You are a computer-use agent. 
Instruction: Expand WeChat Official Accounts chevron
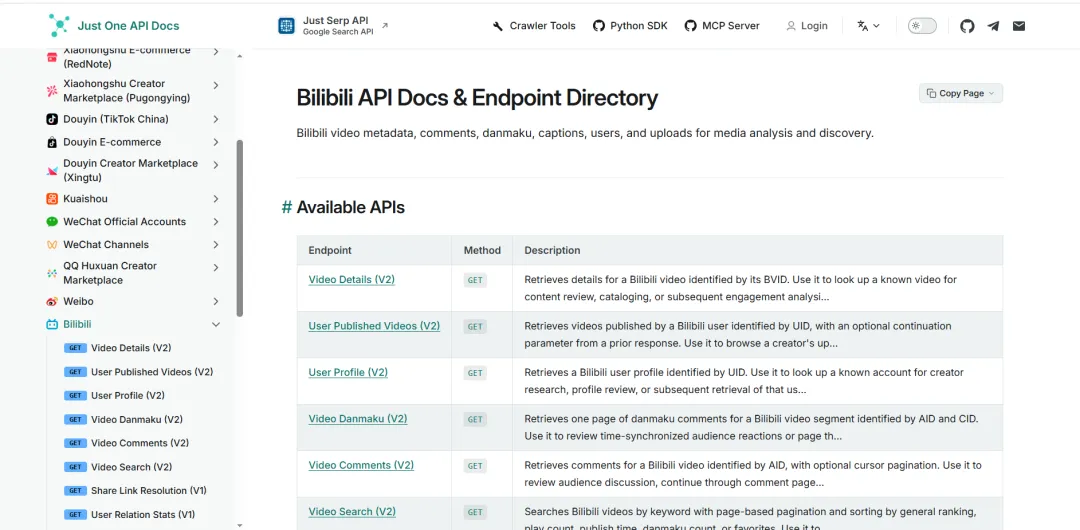(216, 221)
